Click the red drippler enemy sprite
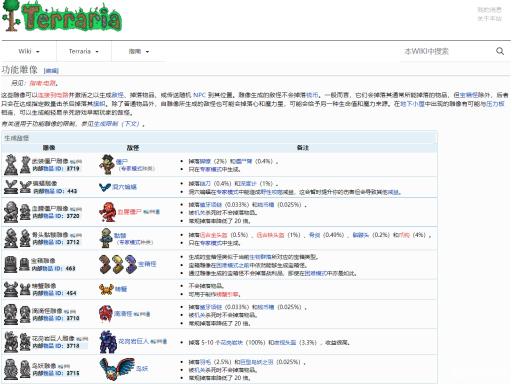 point(106,314)
